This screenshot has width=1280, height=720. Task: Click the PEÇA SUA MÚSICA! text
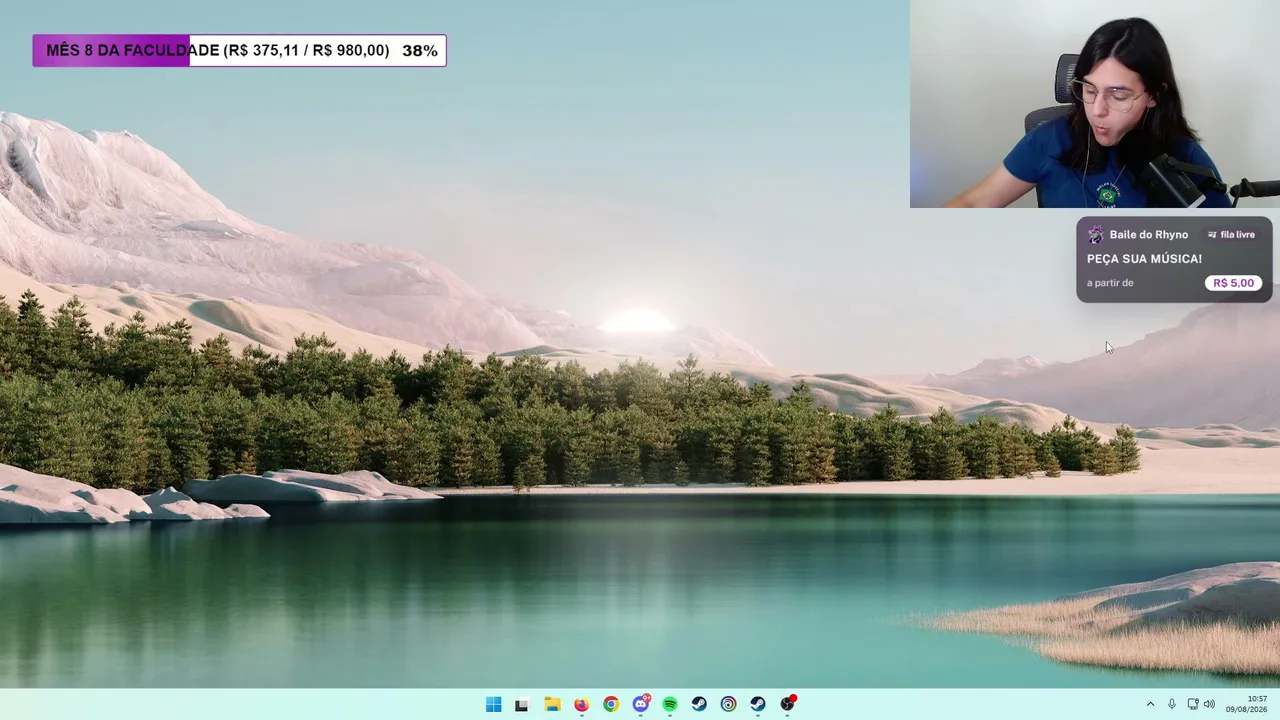[x=1144, y=259]
